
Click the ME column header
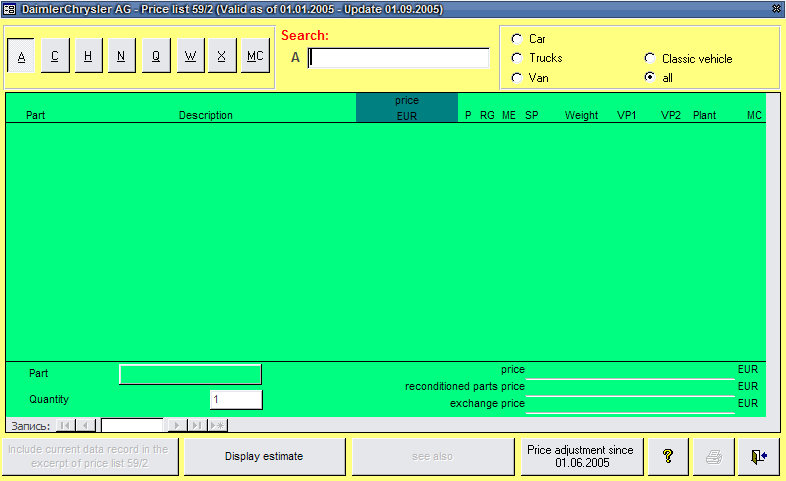point(509,115)
